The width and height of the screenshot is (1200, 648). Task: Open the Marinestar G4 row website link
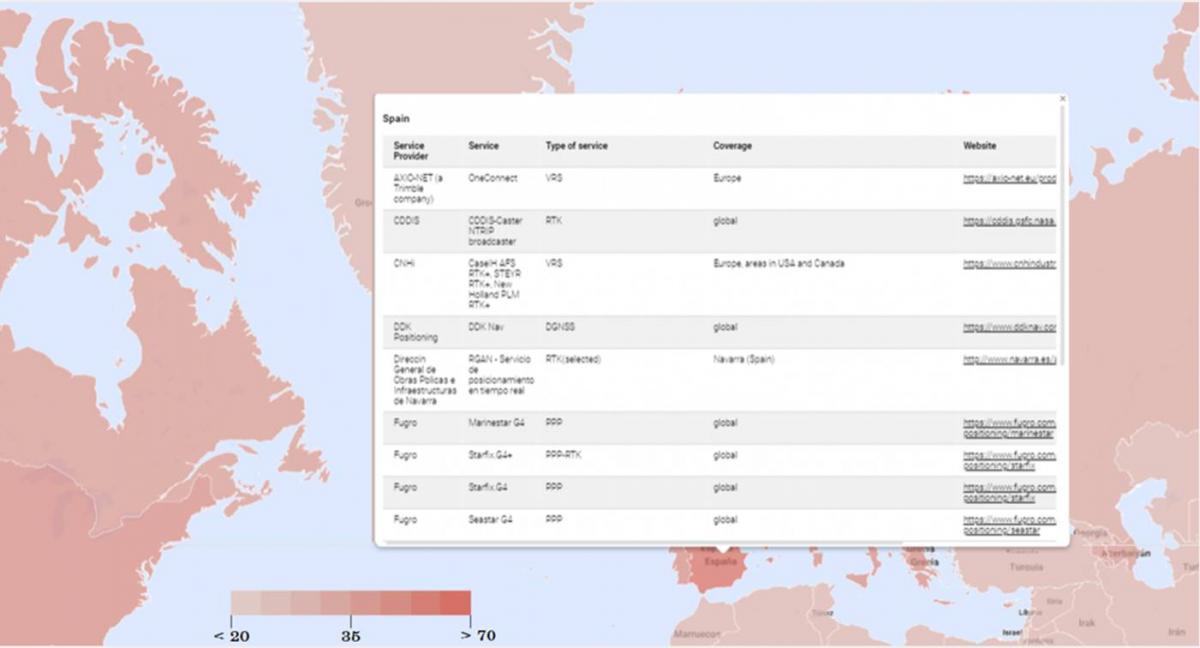[1009, 428]
